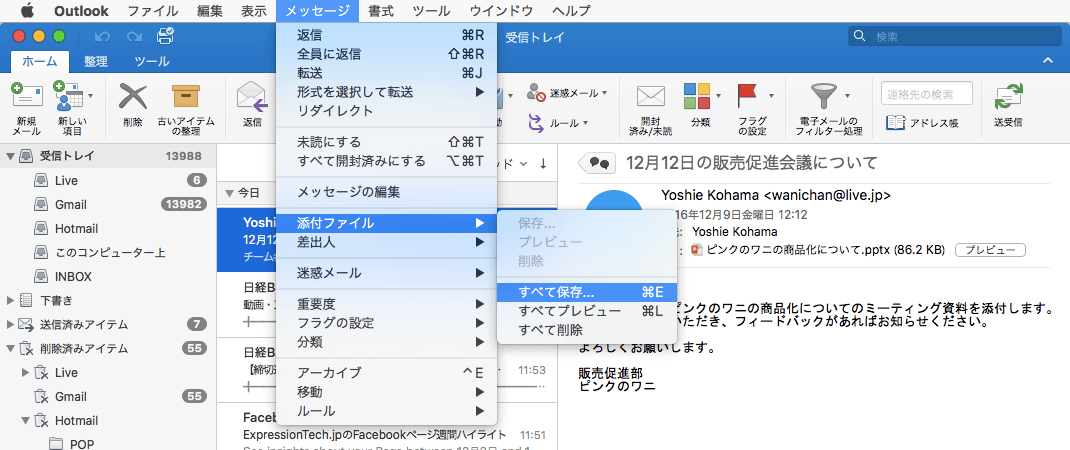The image size is (1070, 450).
Task: Open the New Item dropdown arrow
Action: (91, 96)
